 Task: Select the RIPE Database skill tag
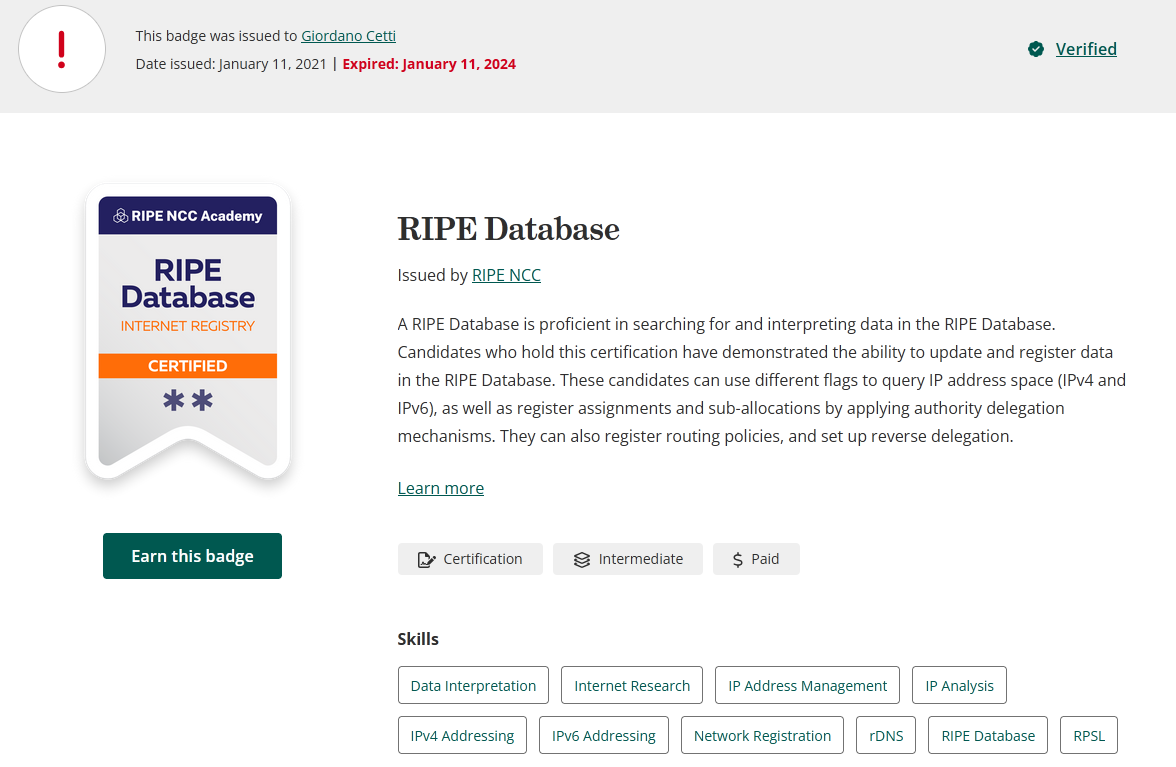988,736
